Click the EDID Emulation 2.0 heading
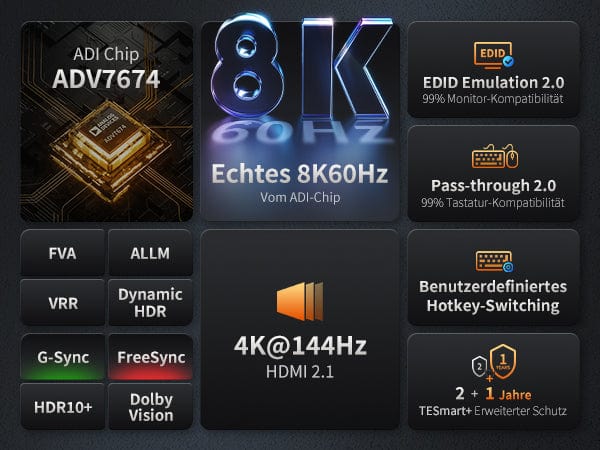Screen dimensions: 600x450 [x=493, y=83]
